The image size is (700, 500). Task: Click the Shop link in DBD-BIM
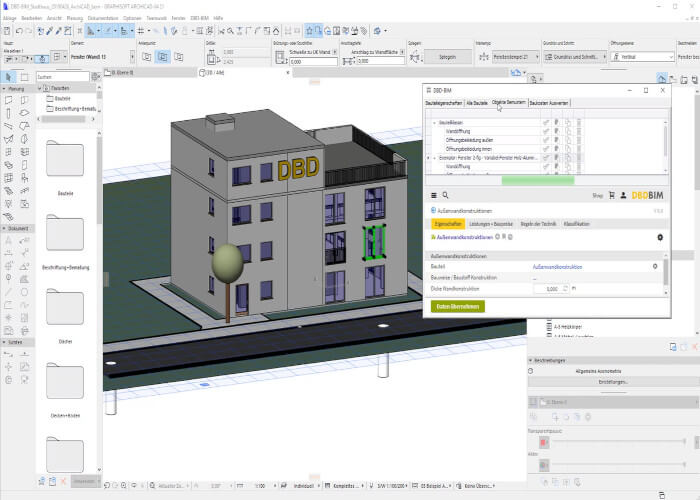pyautogui.click(x=597, y=196)
